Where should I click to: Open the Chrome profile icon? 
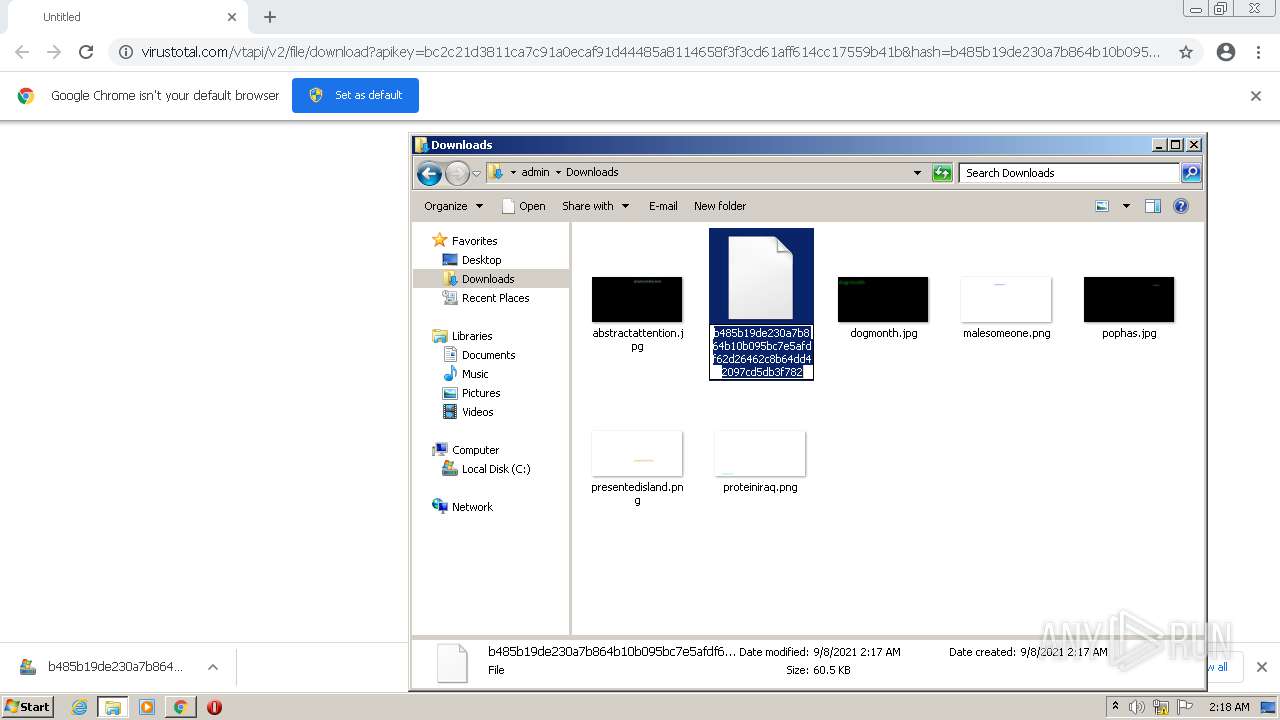click(x=1226, y=52)
